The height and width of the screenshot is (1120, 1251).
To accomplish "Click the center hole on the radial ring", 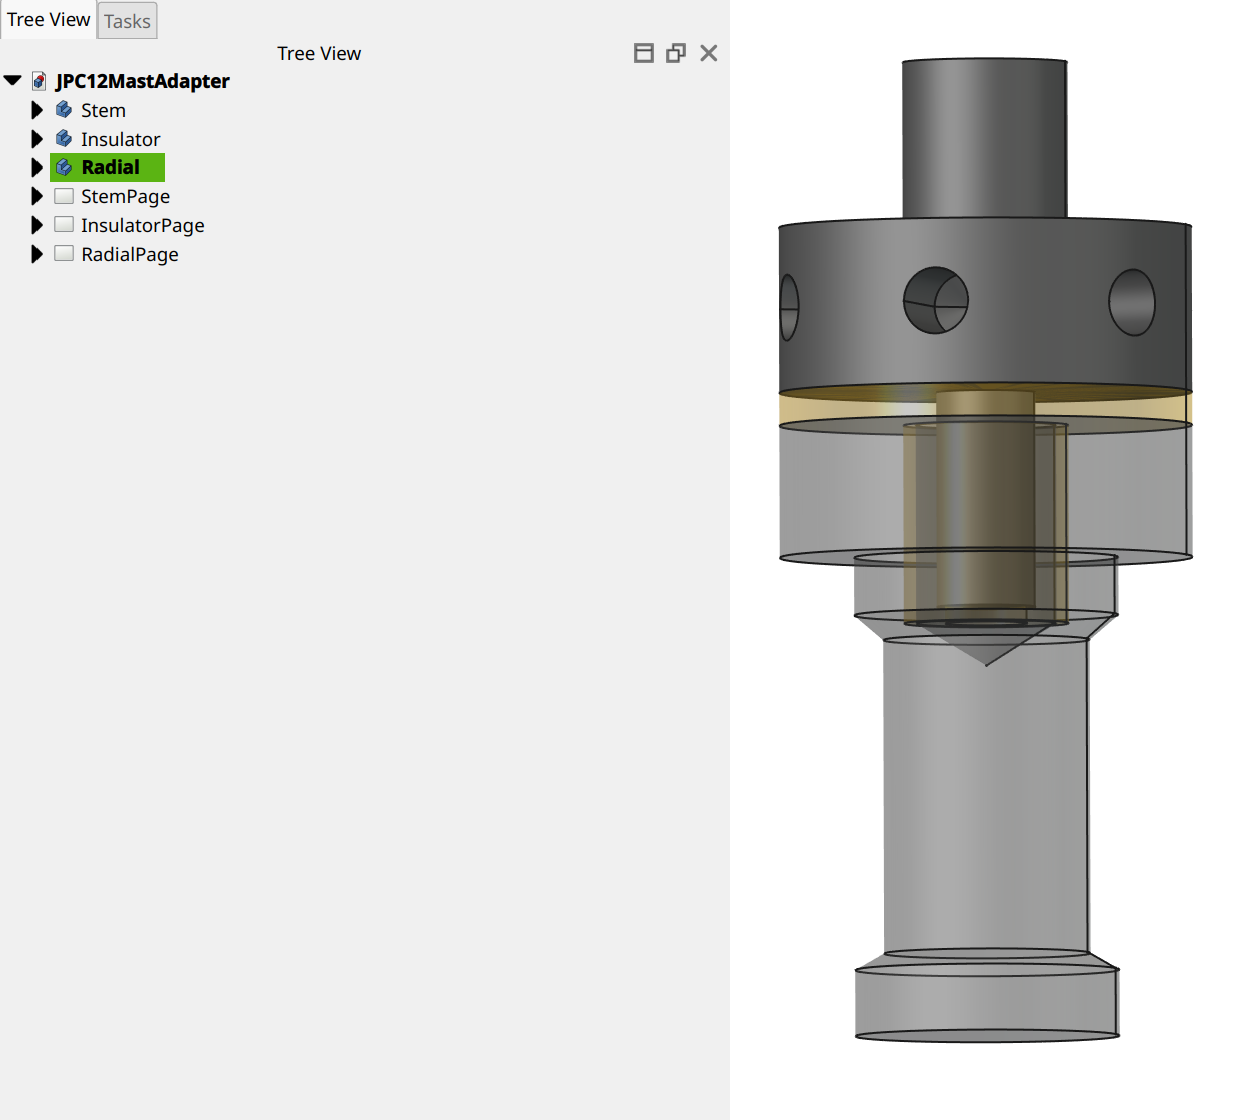I will [x=936, y=300].
